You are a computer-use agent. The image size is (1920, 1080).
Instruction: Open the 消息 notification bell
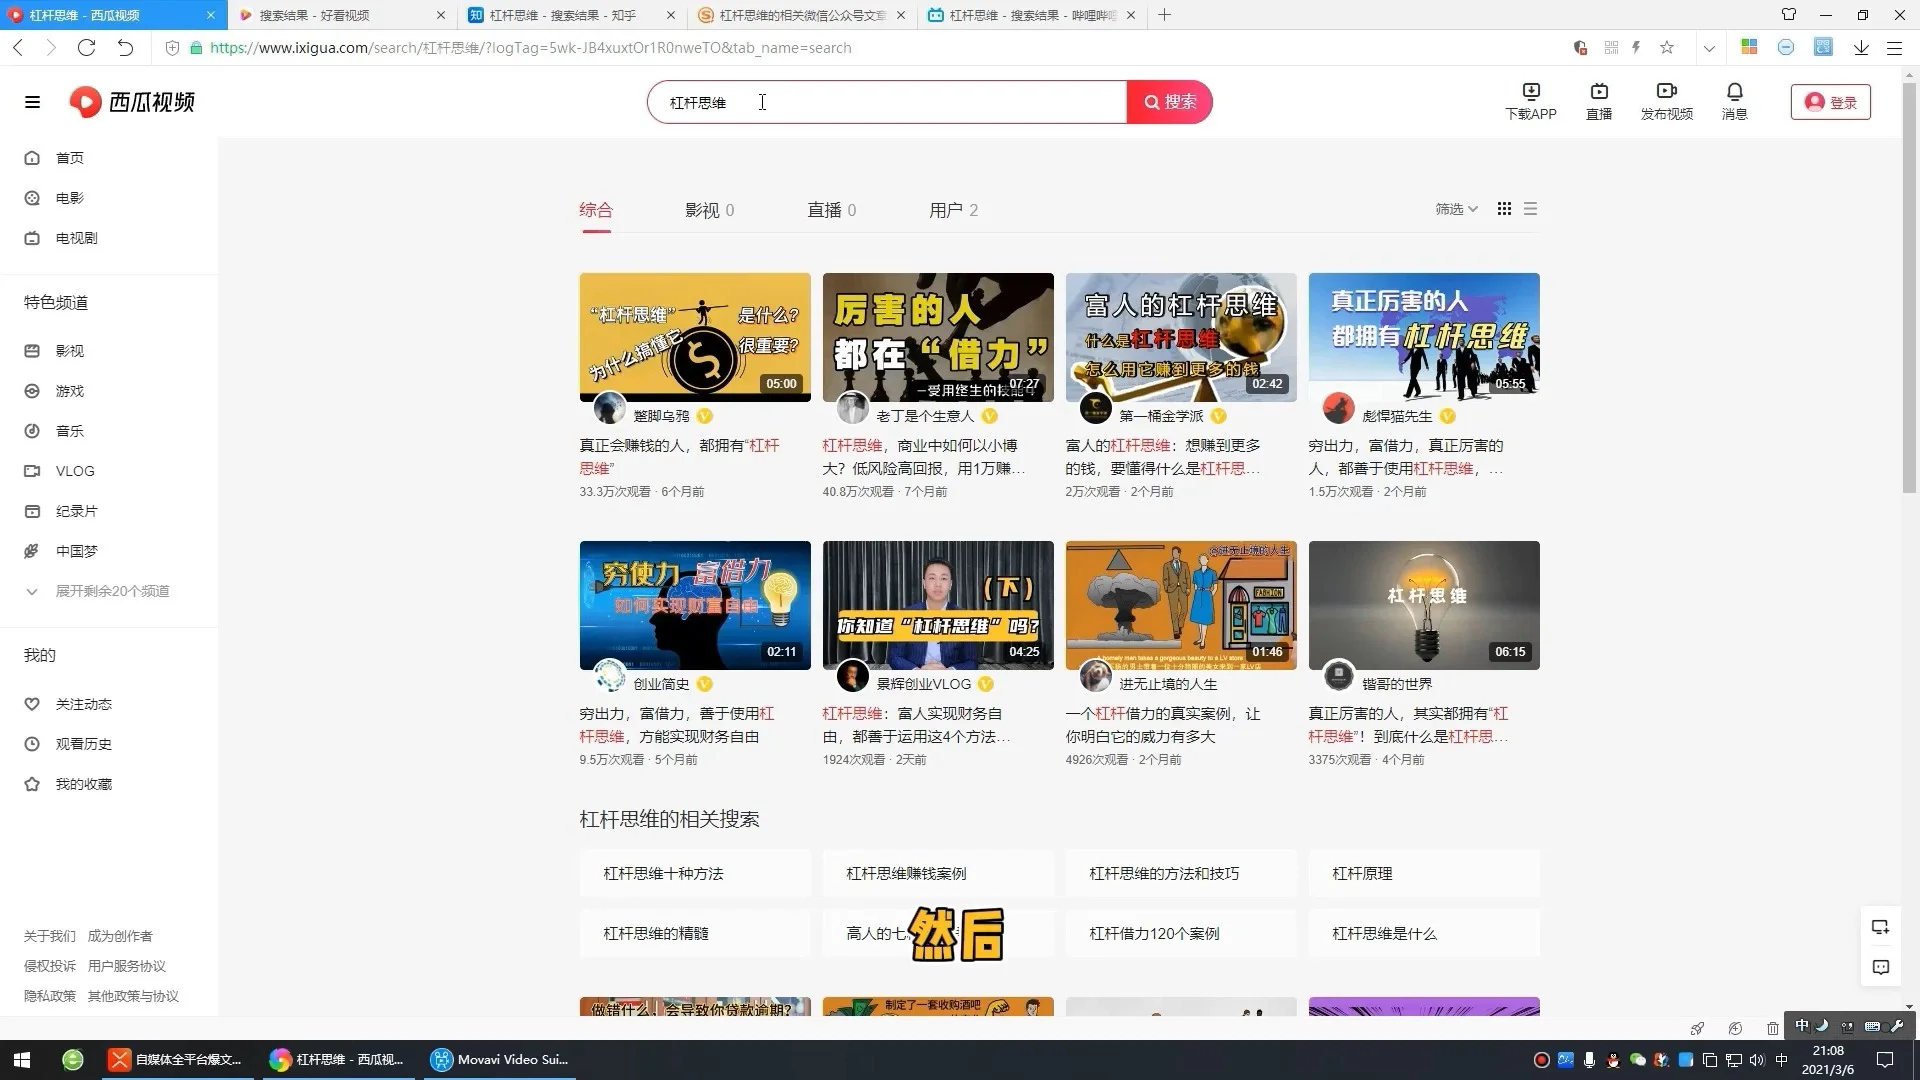1735,102
